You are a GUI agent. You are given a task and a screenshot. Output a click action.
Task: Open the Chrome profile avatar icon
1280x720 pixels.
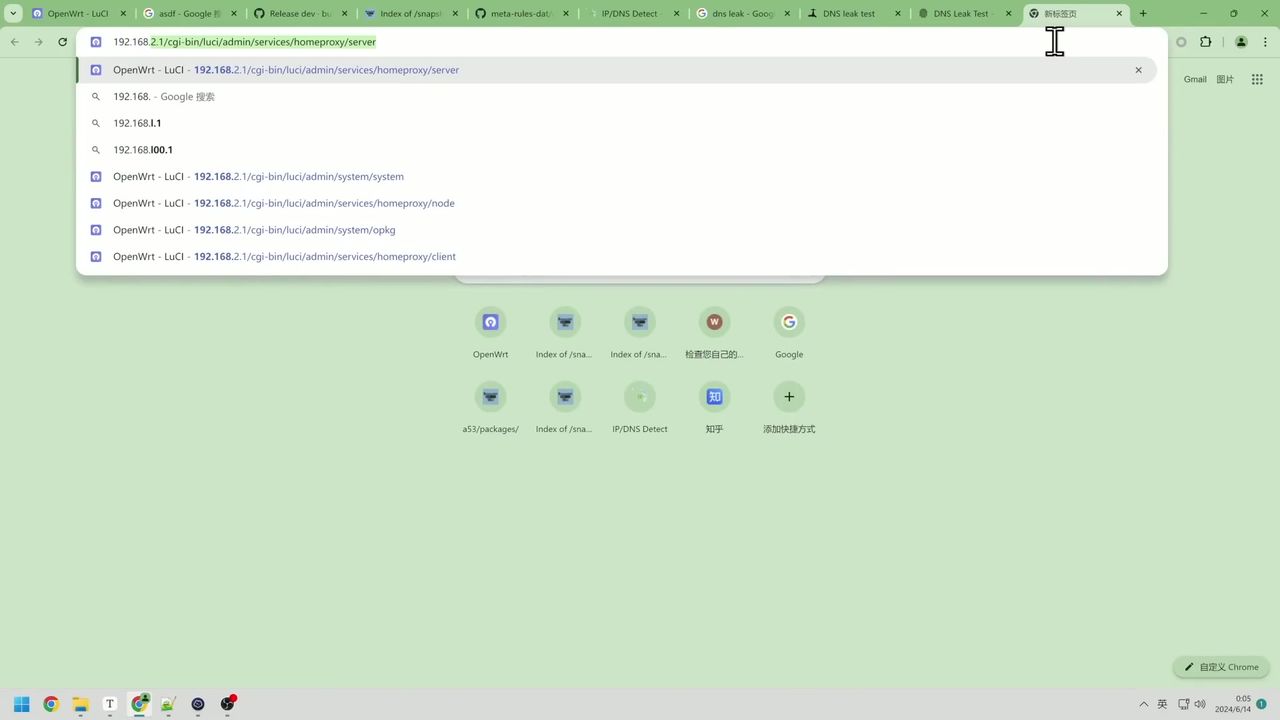(1241, 42)
